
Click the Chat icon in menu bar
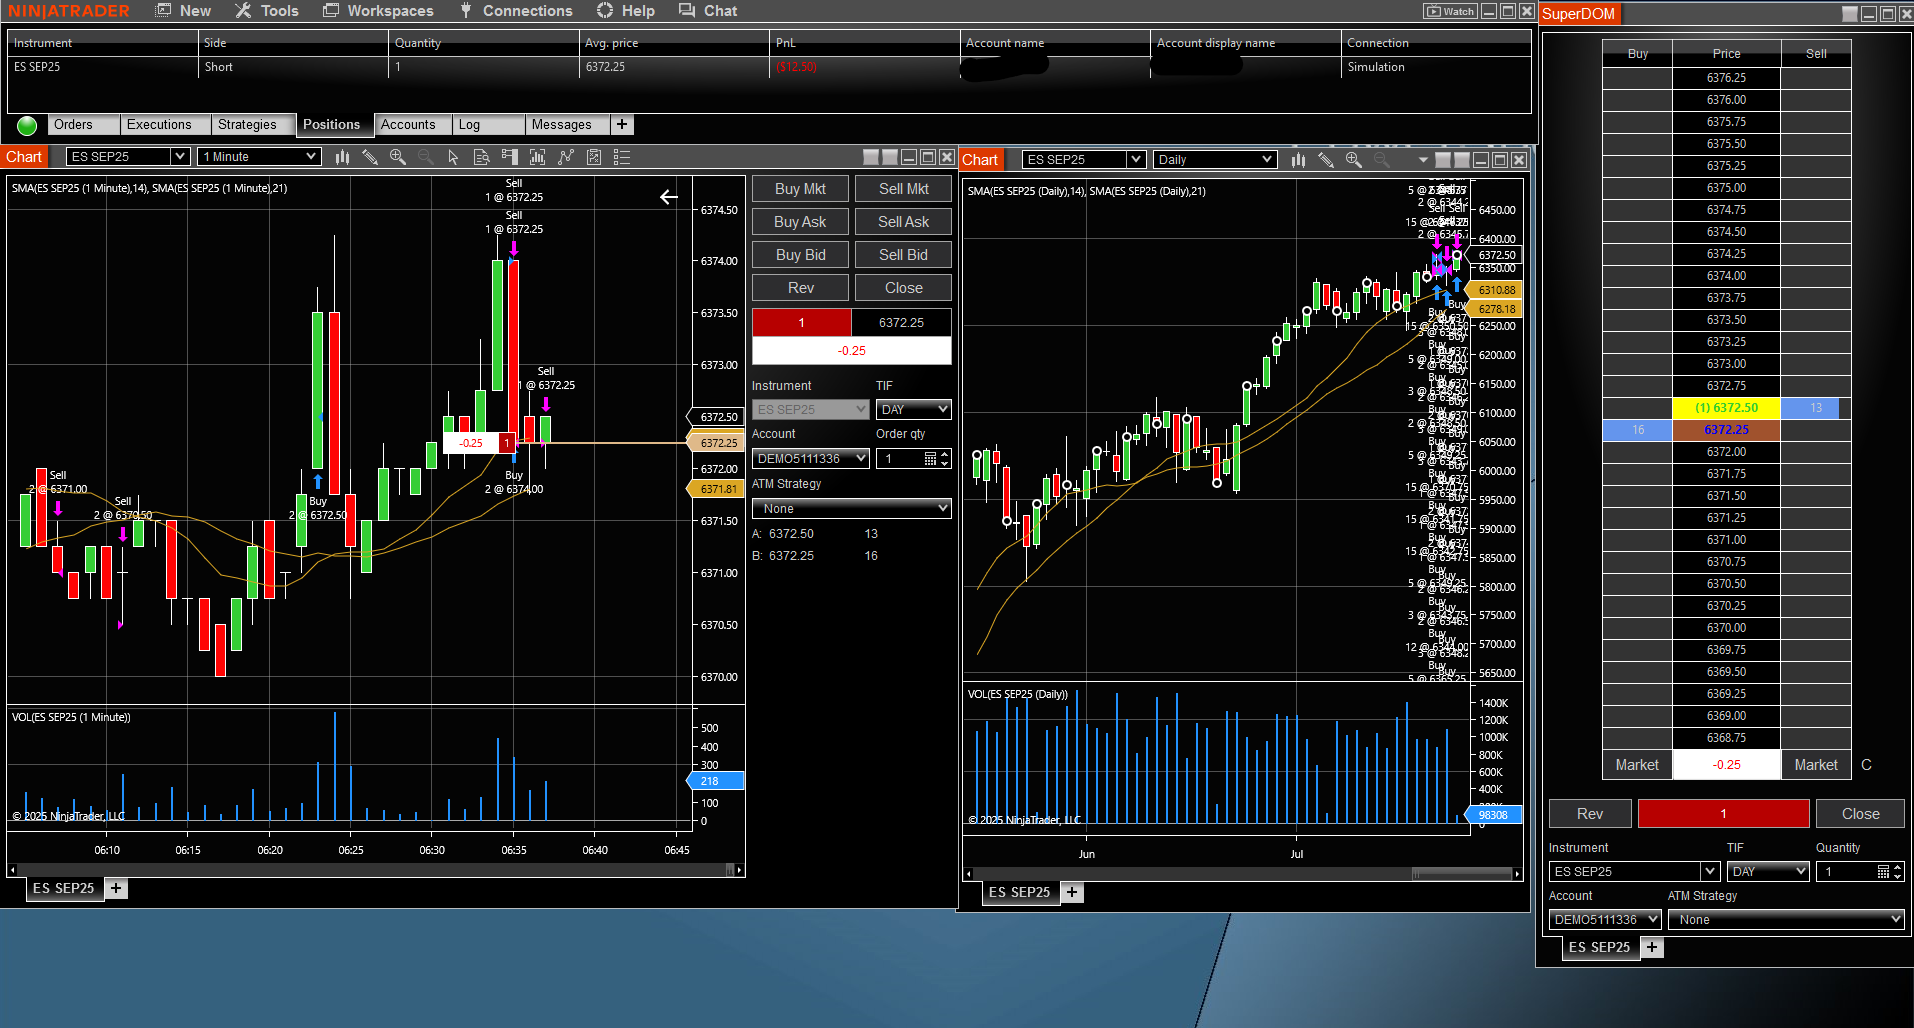click(x=686, y=10)
